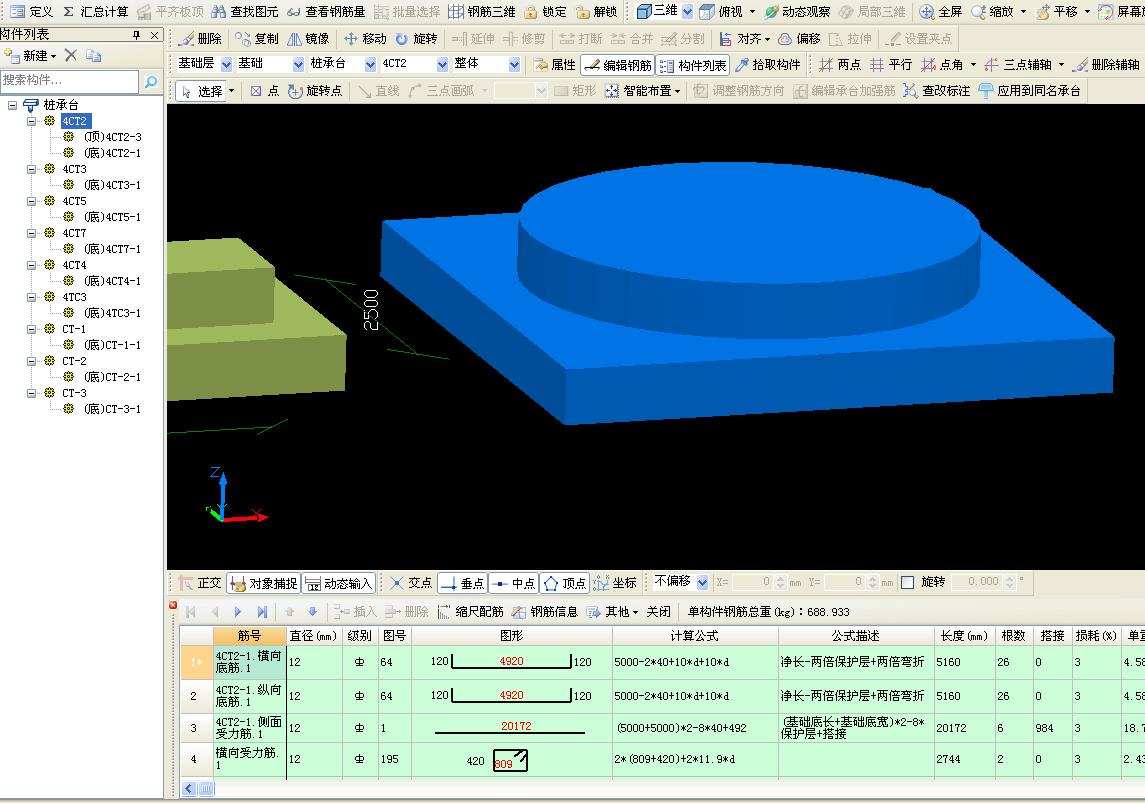Click 查找图元 find element tool

[245, 12]
